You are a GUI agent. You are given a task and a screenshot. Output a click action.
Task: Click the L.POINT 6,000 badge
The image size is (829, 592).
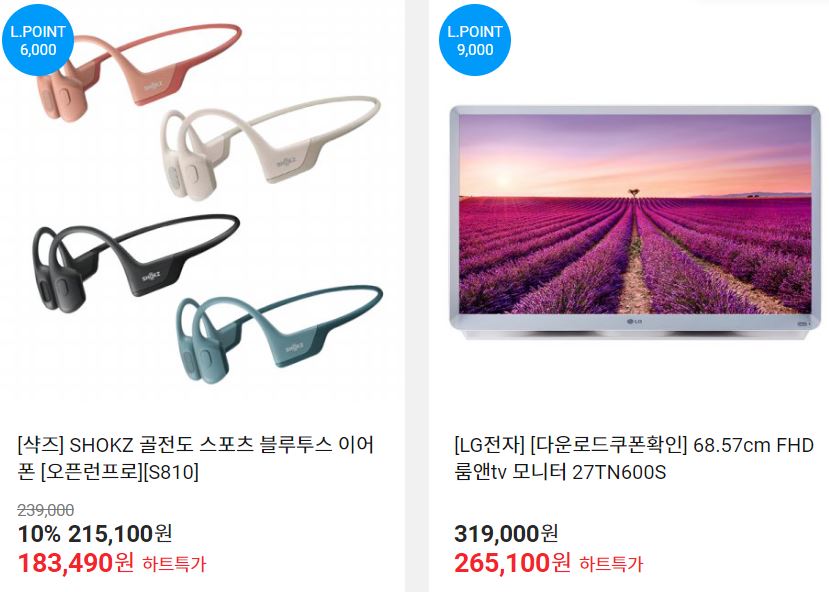38,40
